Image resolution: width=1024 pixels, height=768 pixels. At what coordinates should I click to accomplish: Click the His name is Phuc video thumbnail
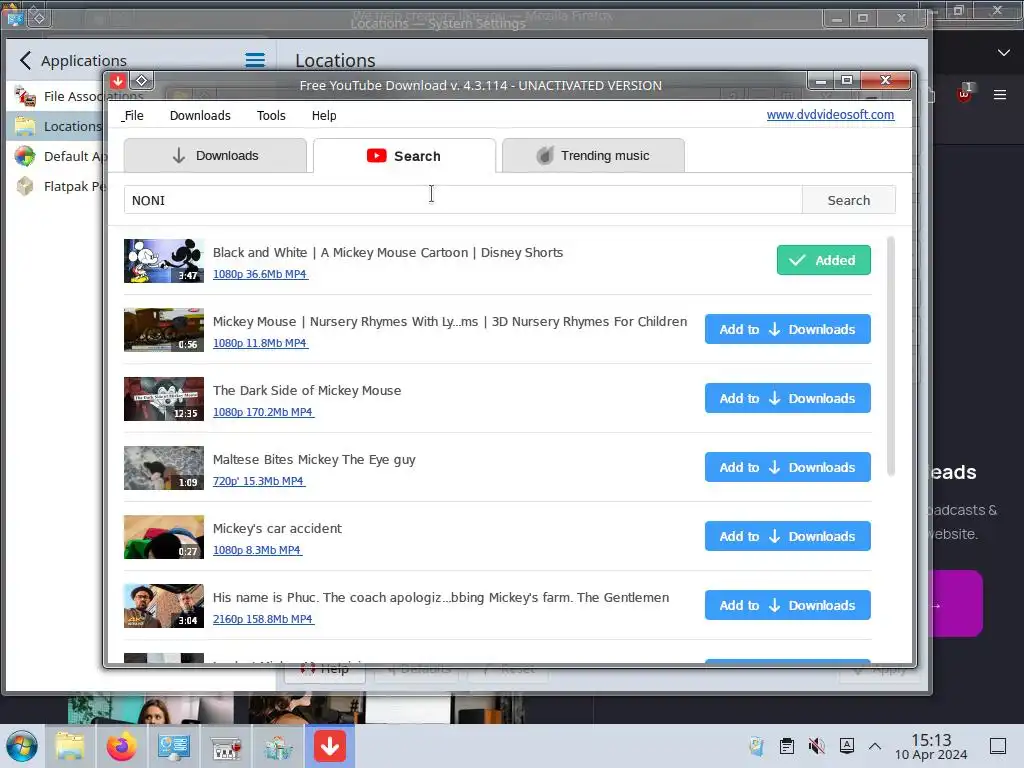coord(164,606)
